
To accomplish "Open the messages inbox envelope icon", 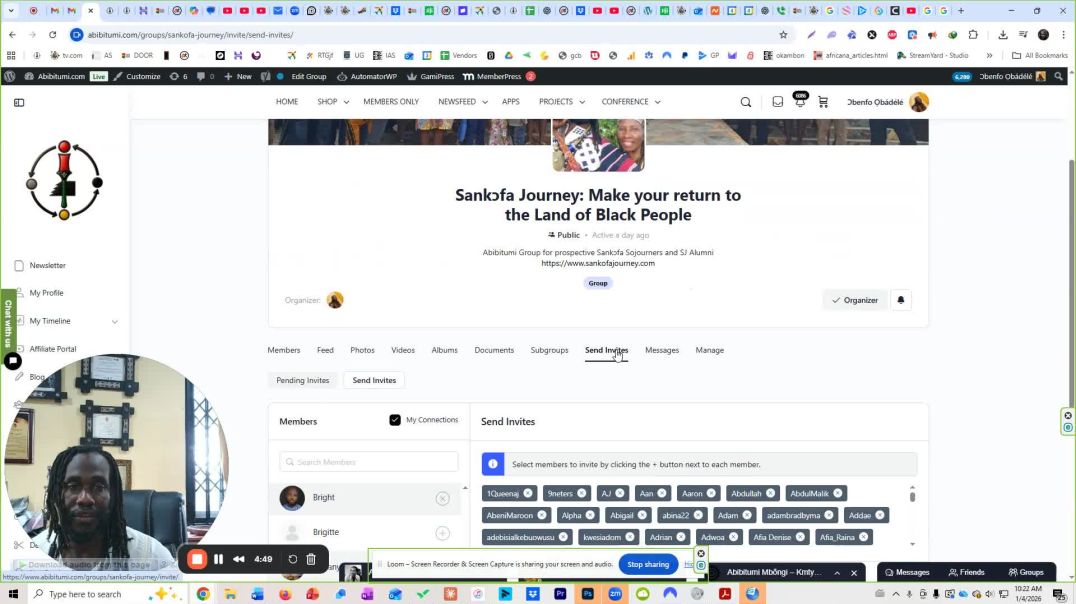I will (x=777, y=102).
